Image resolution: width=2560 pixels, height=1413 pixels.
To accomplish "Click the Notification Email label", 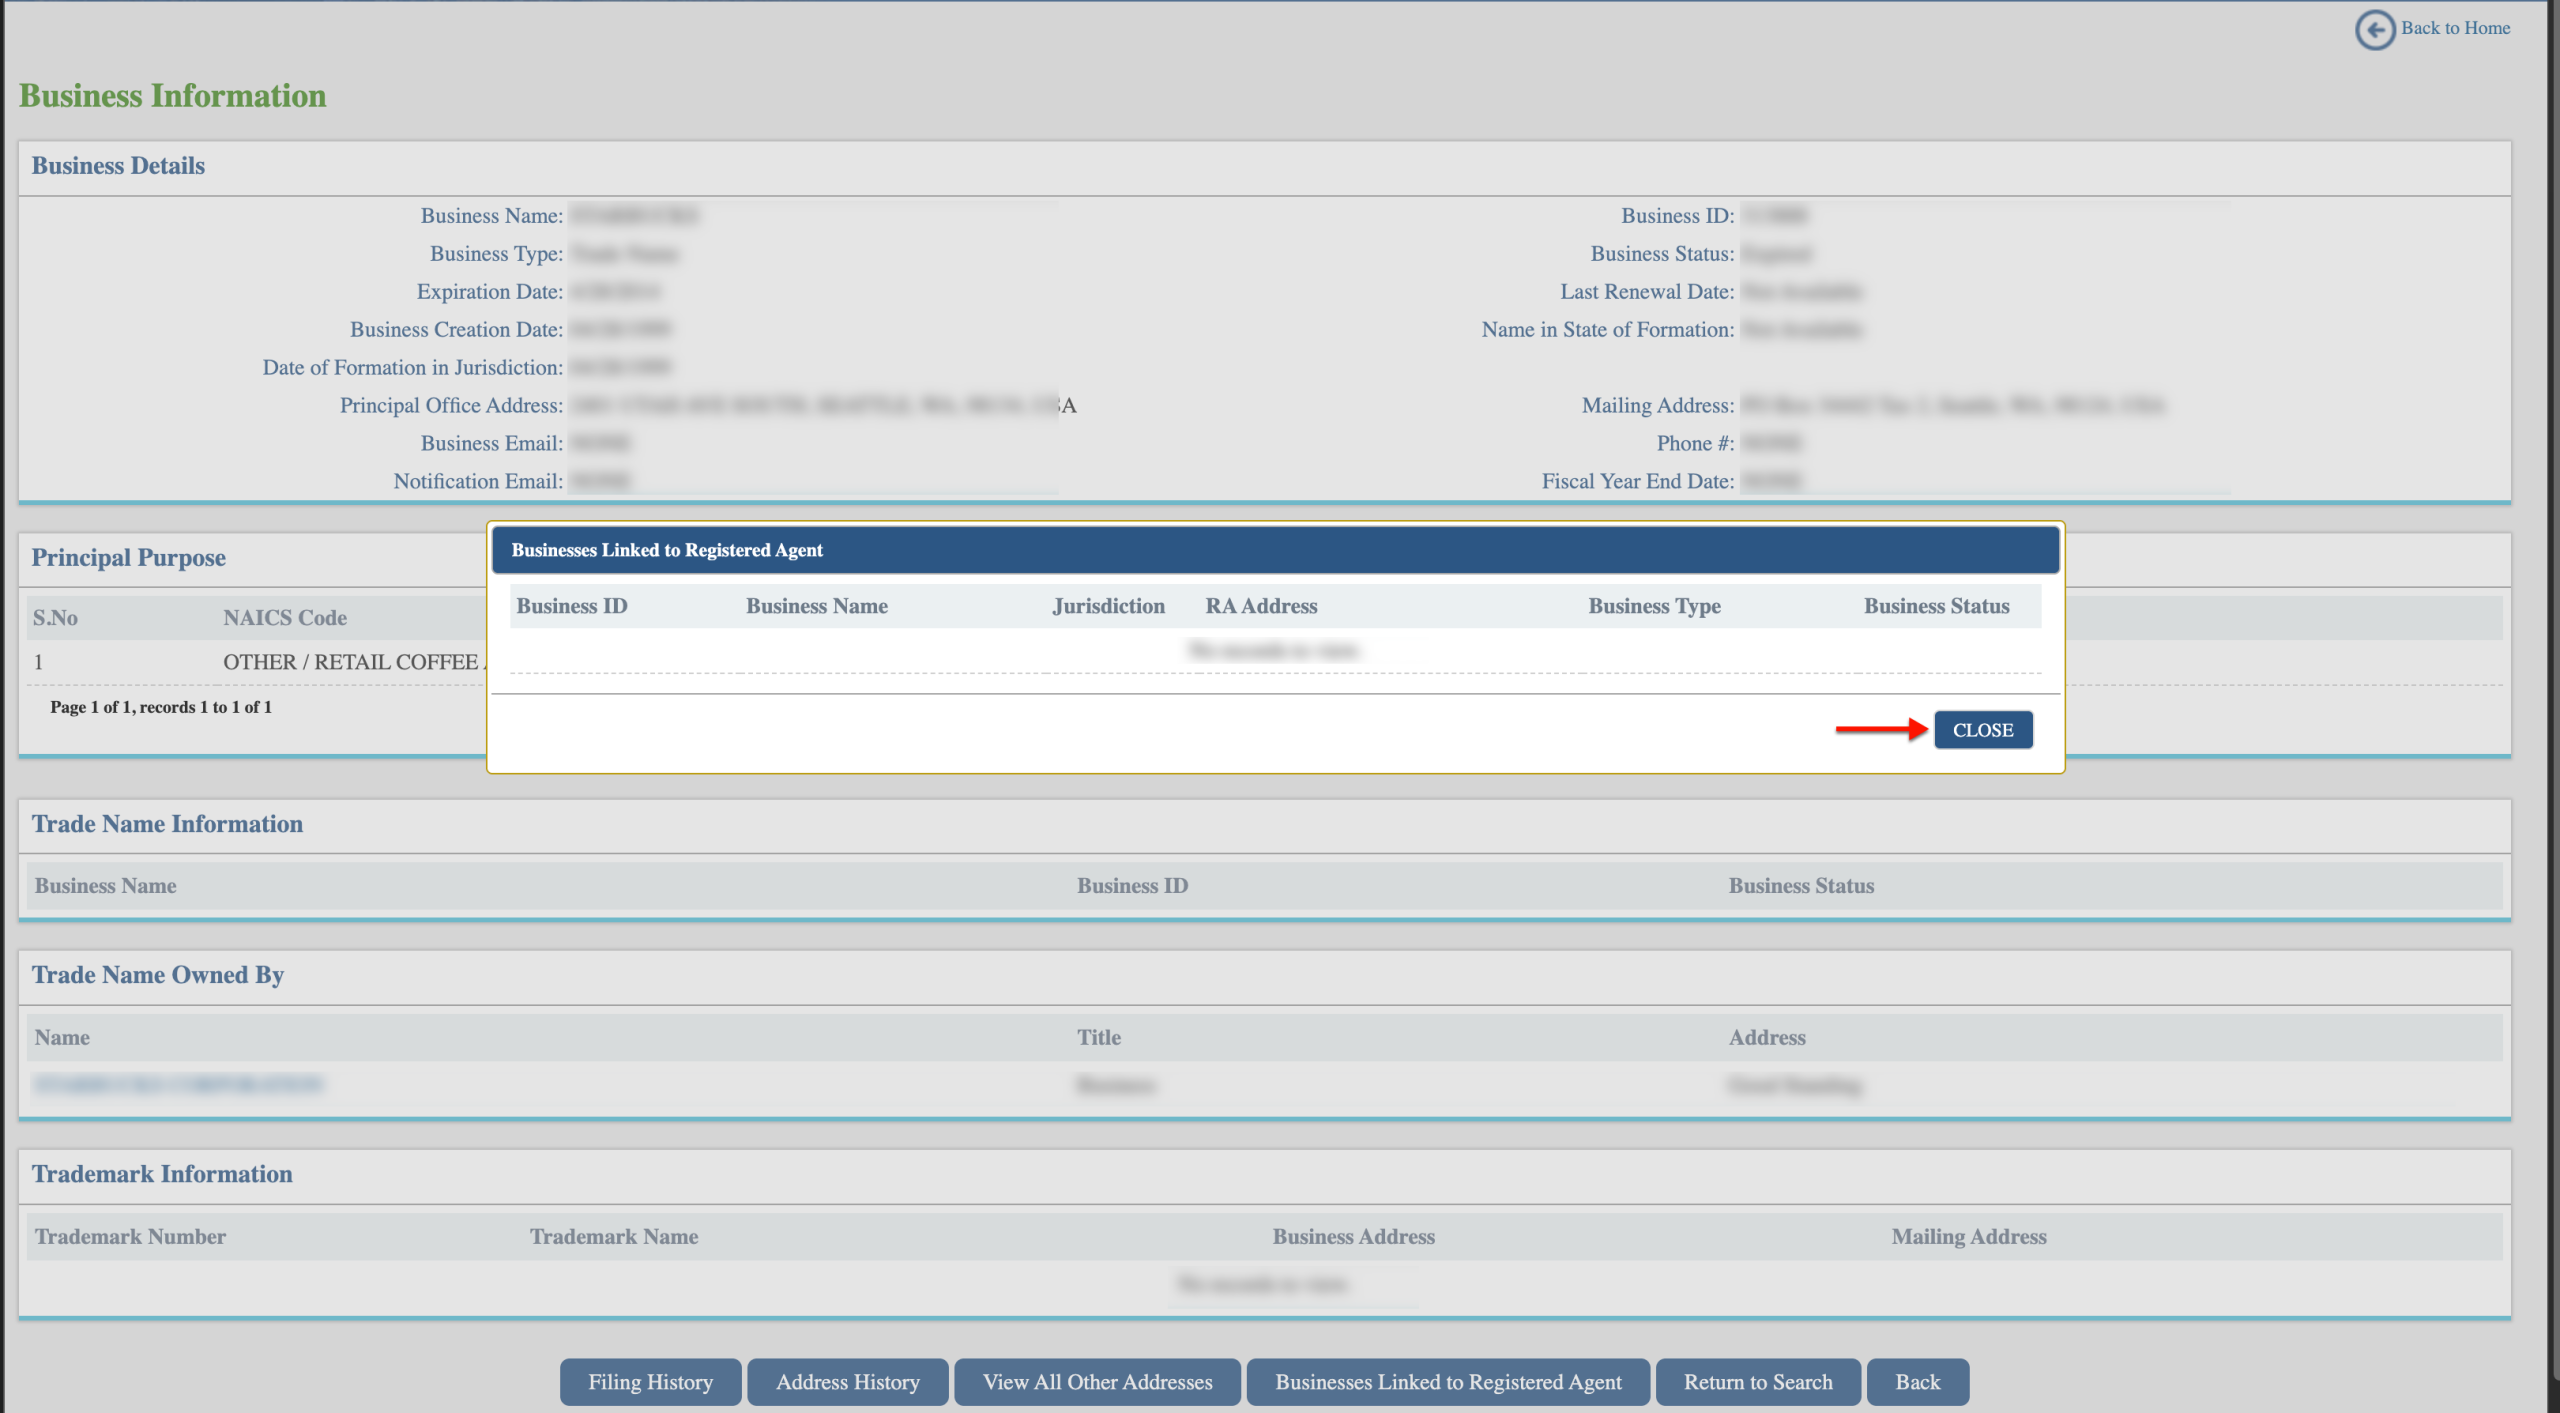I will click(x=479, y=482).
